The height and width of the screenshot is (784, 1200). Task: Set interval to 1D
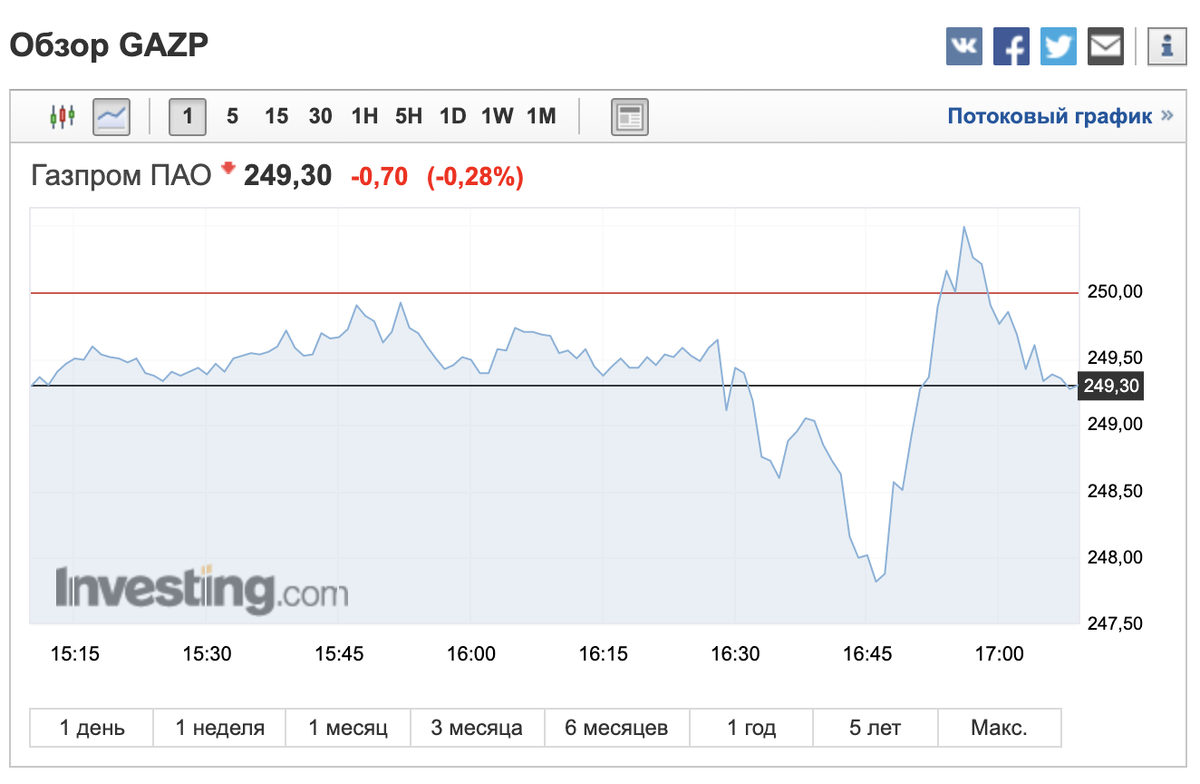pyautogui.click(x=453, y=117)
